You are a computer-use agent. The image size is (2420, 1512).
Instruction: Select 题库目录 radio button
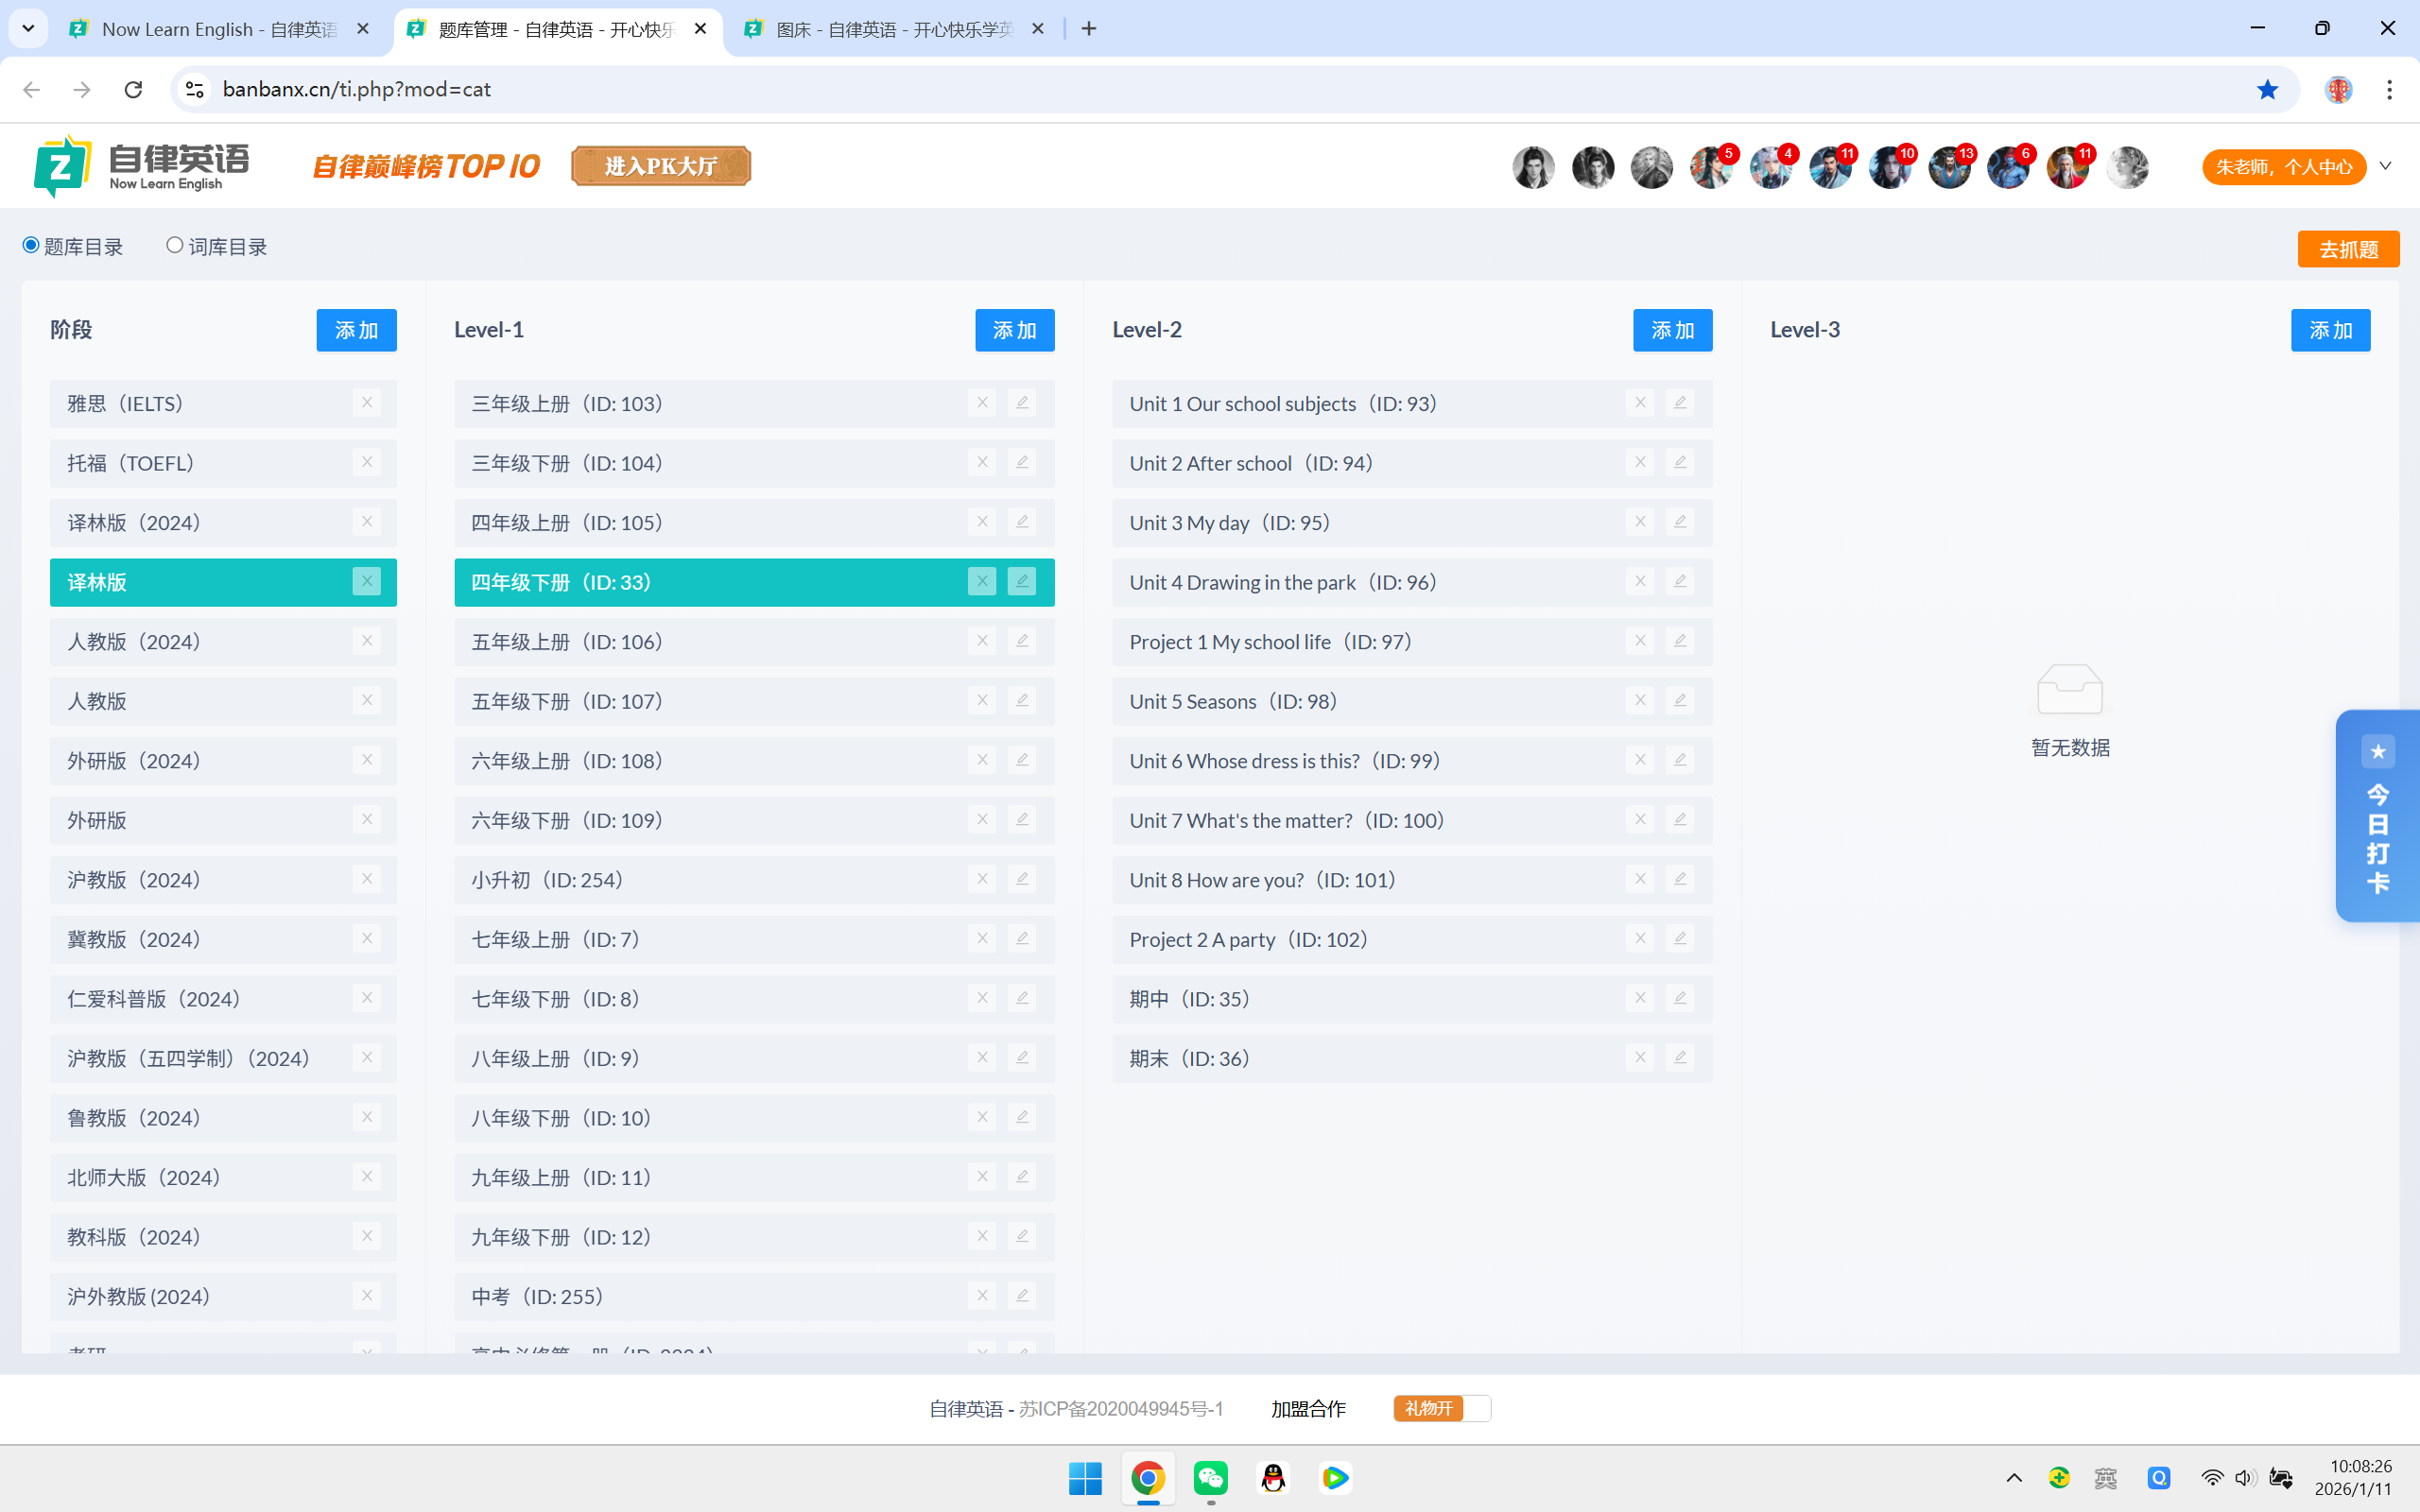[x=31, y=245]
